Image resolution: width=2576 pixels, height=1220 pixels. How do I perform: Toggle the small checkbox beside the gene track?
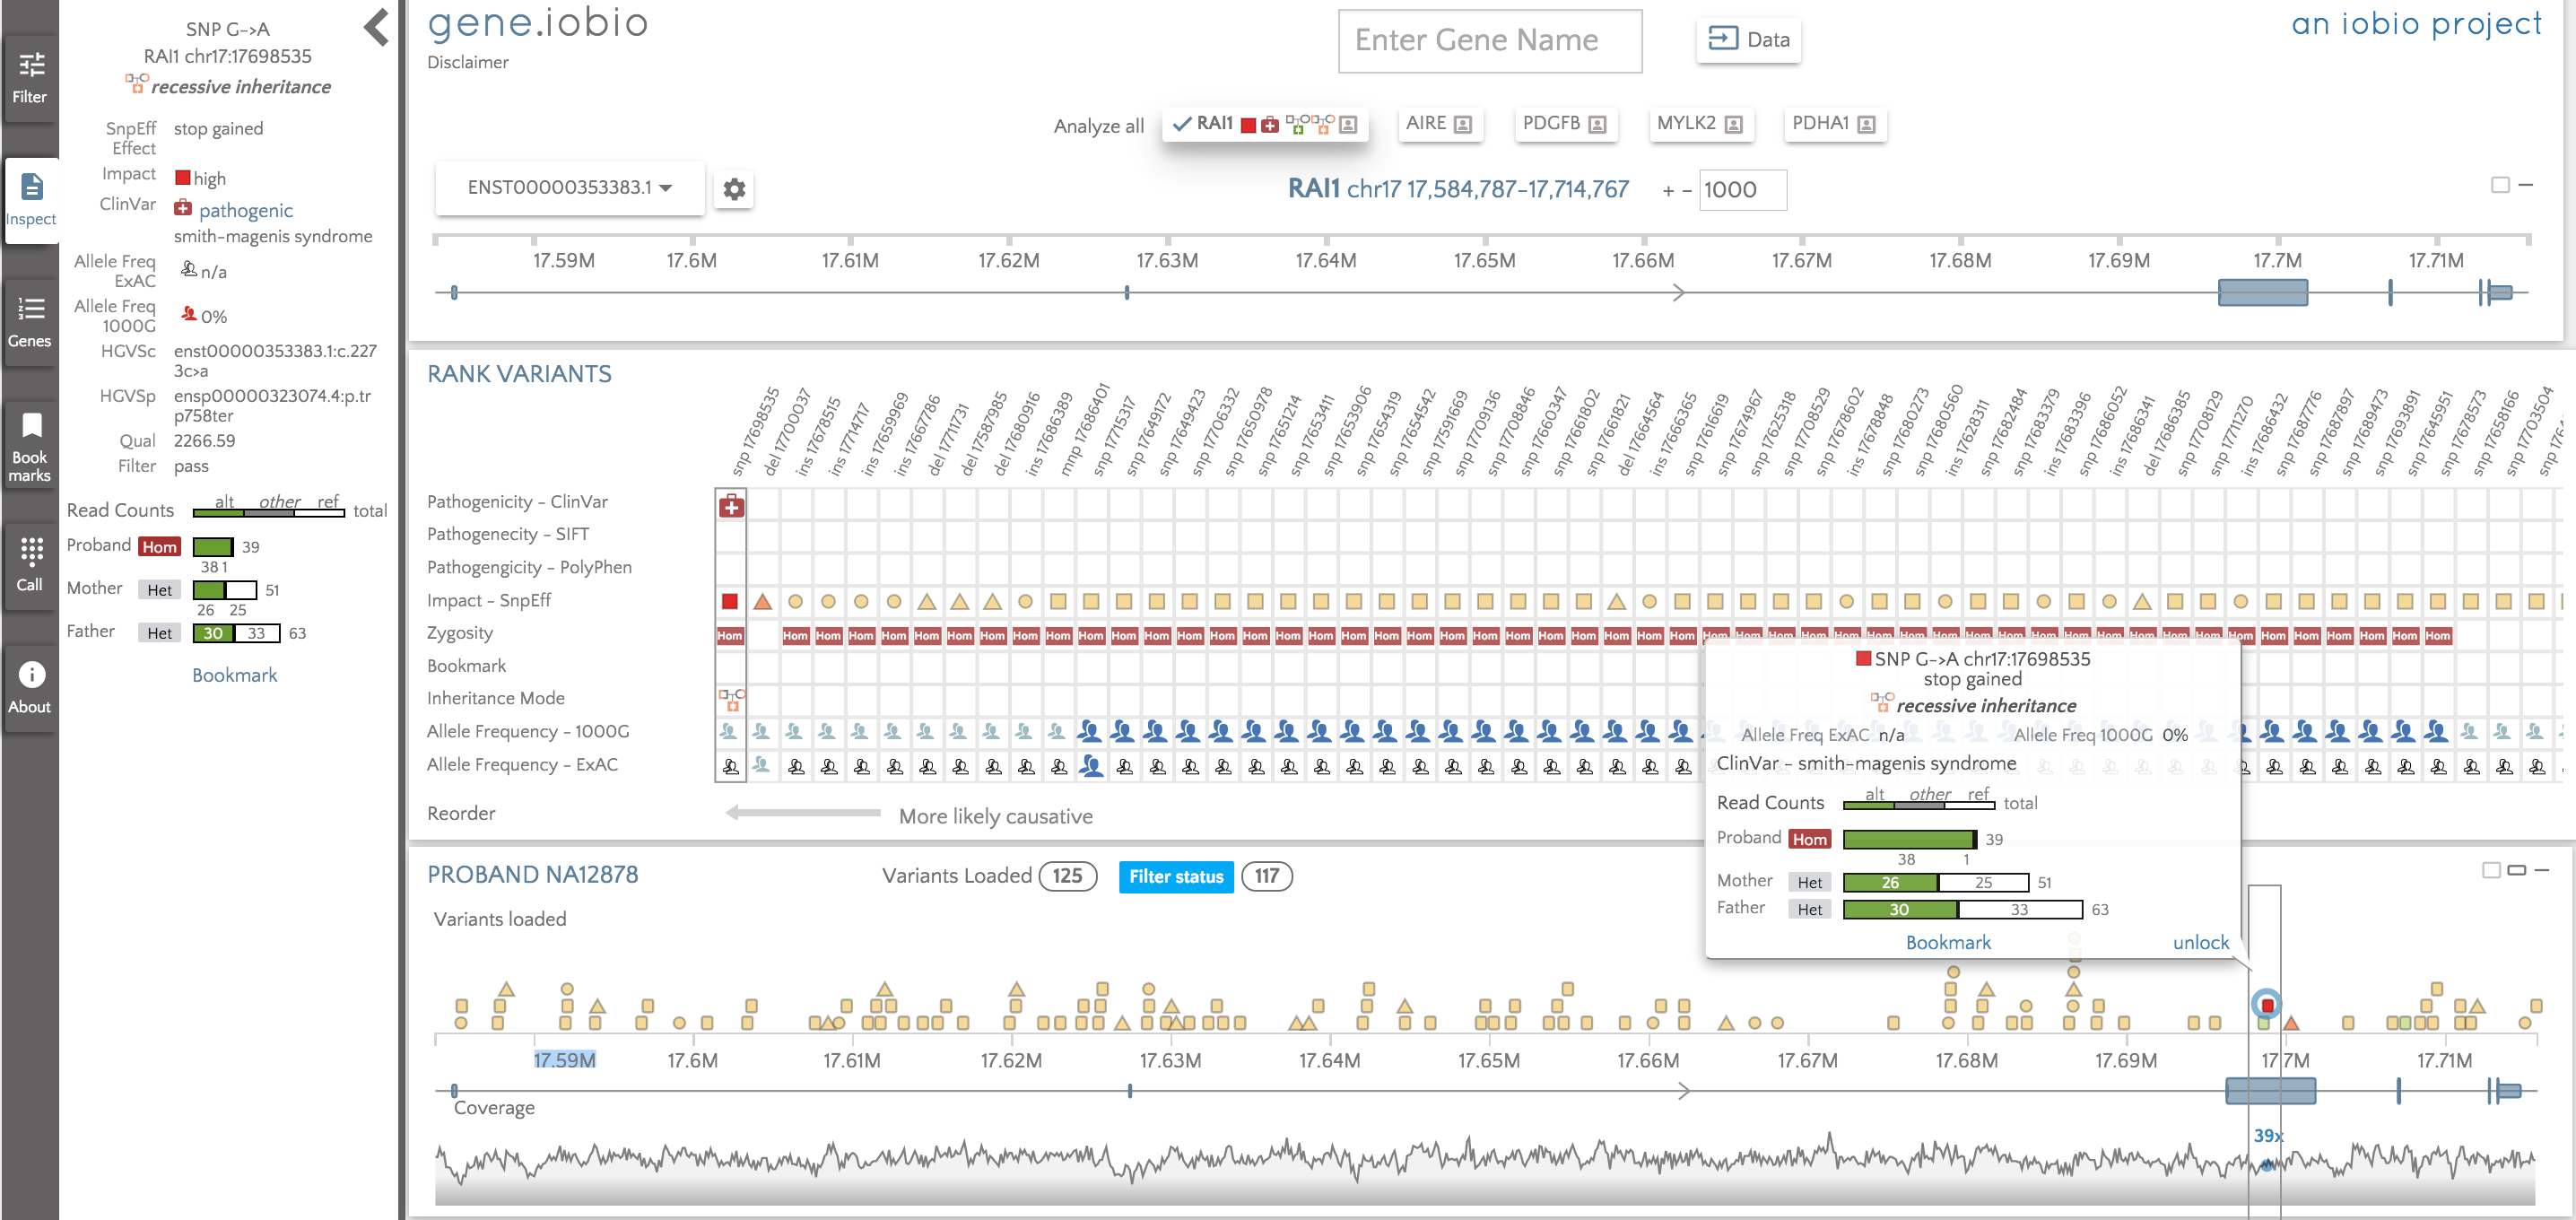tap(2500, 185)
